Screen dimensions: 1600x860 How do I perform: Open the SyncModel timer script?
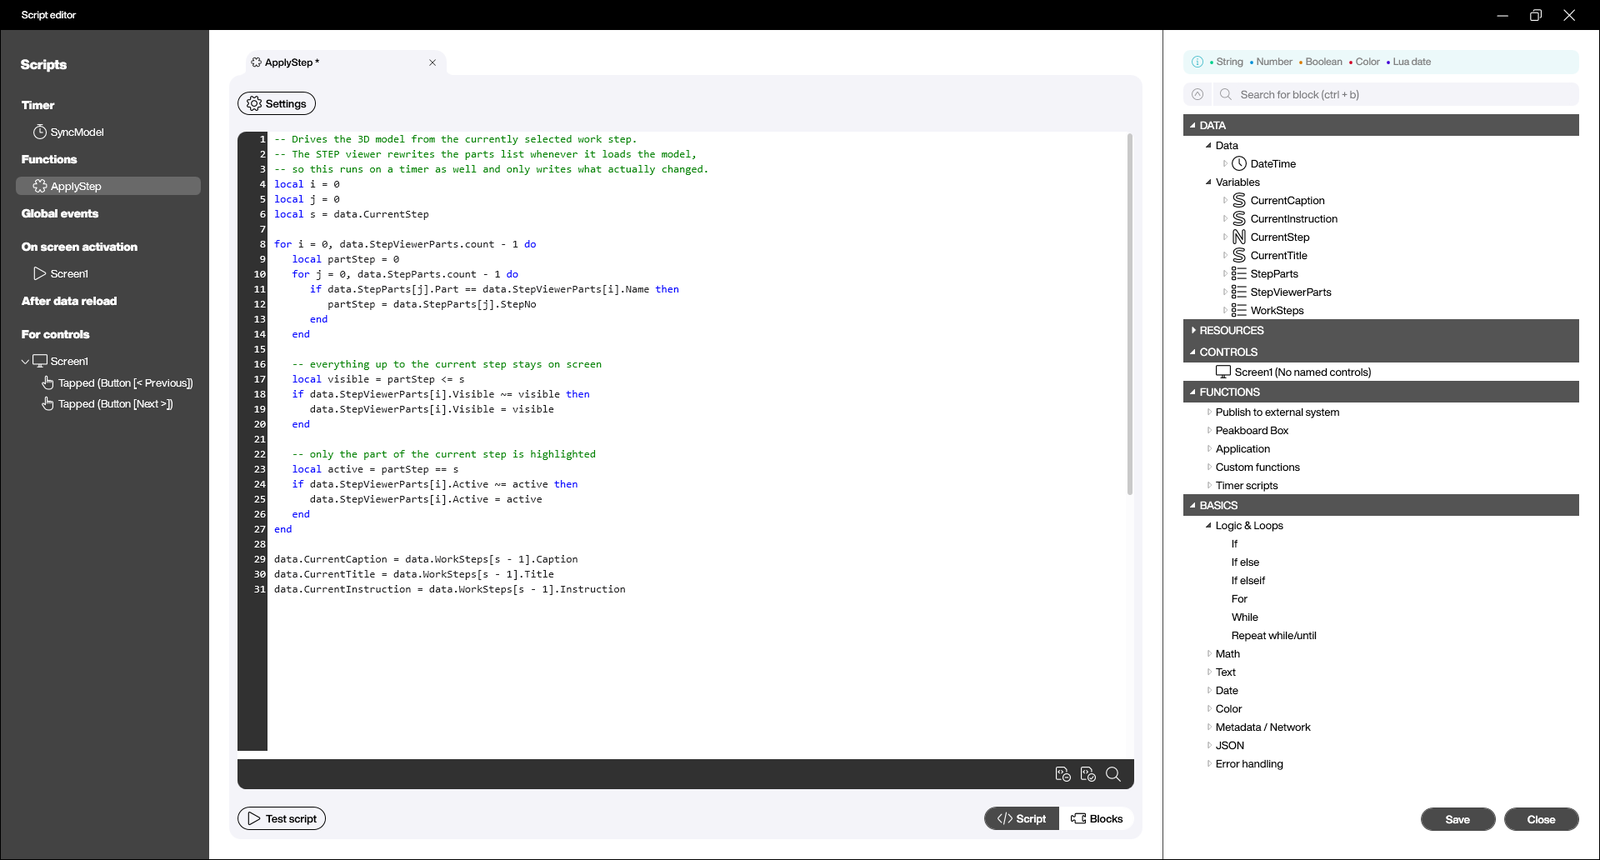click(77, 132)
